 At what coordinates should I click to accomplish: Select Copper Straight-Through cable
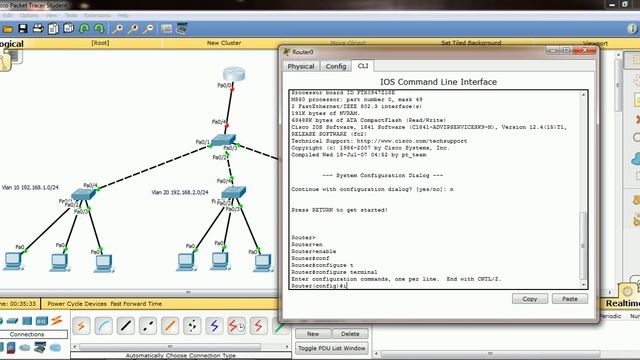click(126, 326)
